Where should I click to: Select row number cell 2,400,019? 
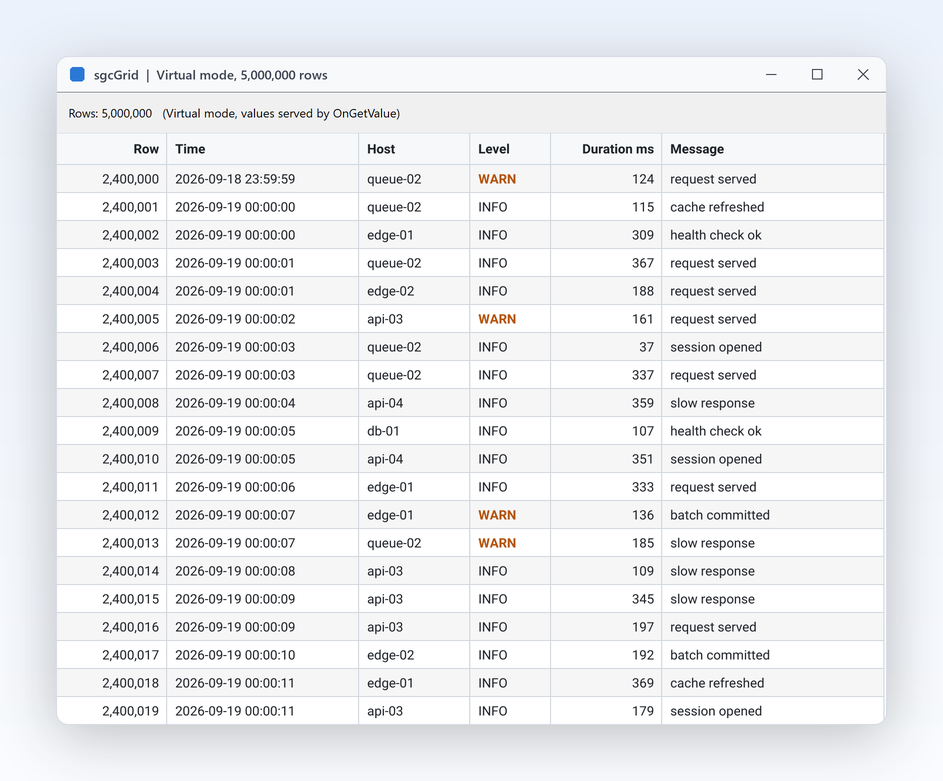[x=112, y=711]
